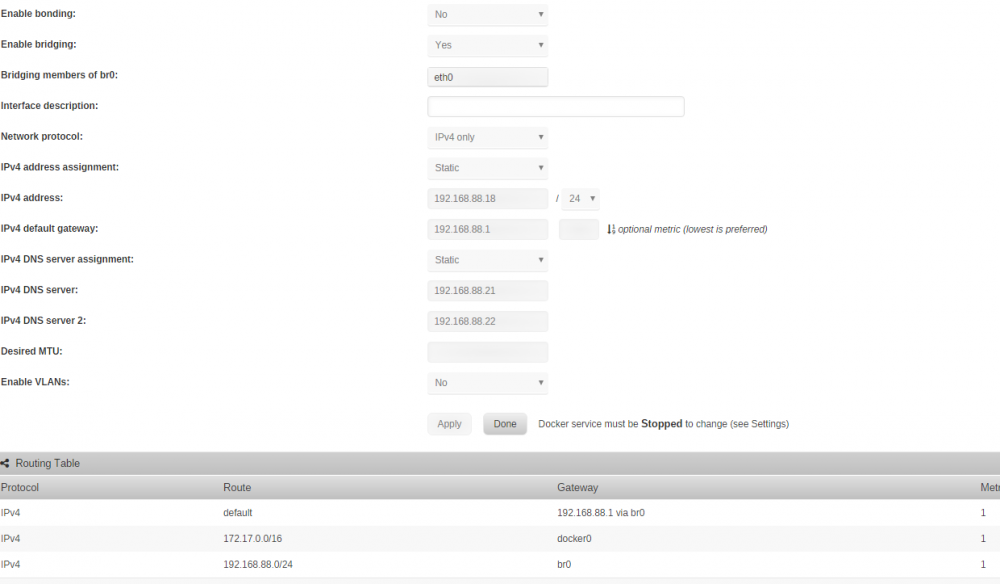Click the optional gateway metric field
The image size is (1000, 584).
coord(578,229)
